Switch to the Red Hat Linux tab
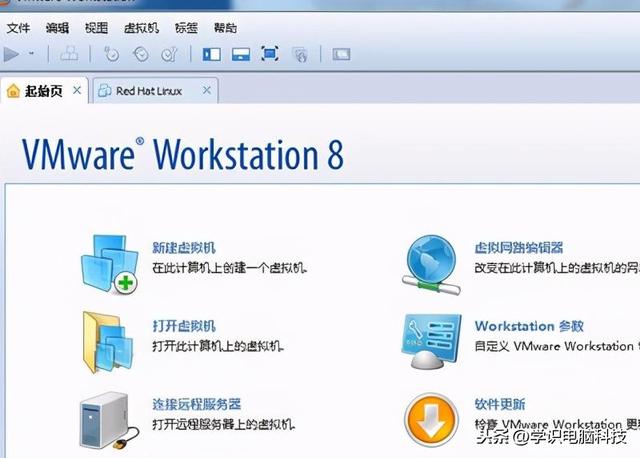The width and height of the screenshot is (640, 458). tap(156, 91)
